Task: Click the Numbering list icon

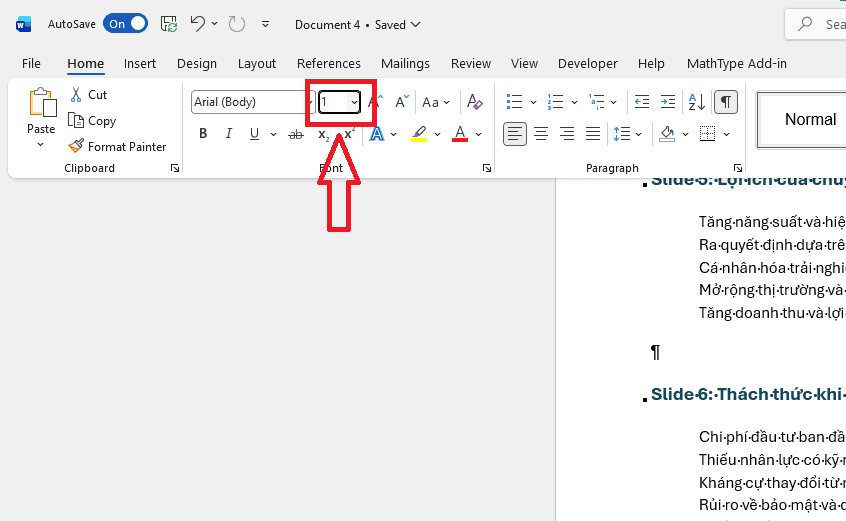Action: click(x=555, y=102)
